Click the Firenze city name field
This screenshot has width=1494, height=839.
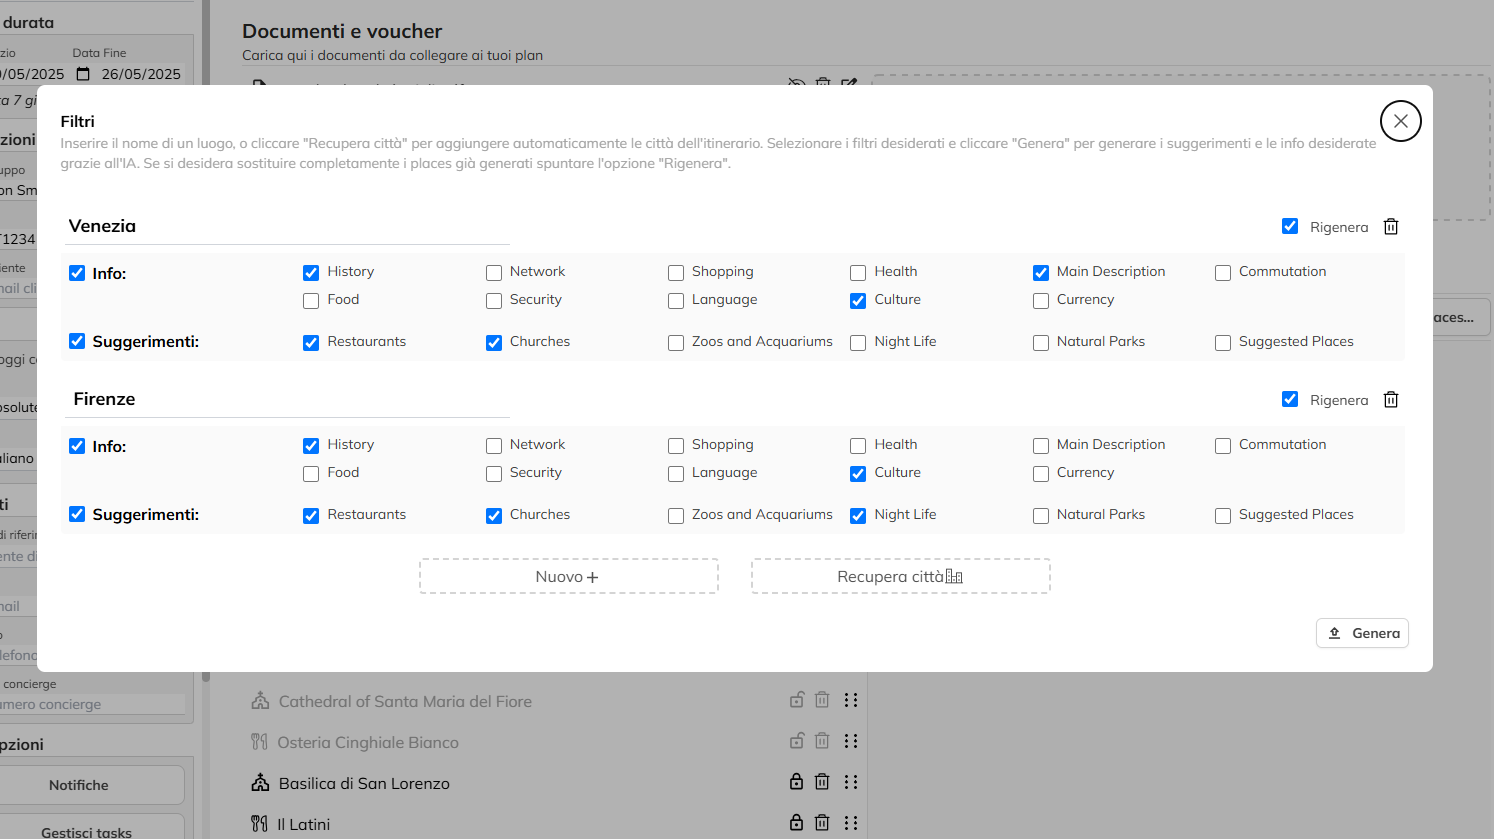tap(288, 399)
